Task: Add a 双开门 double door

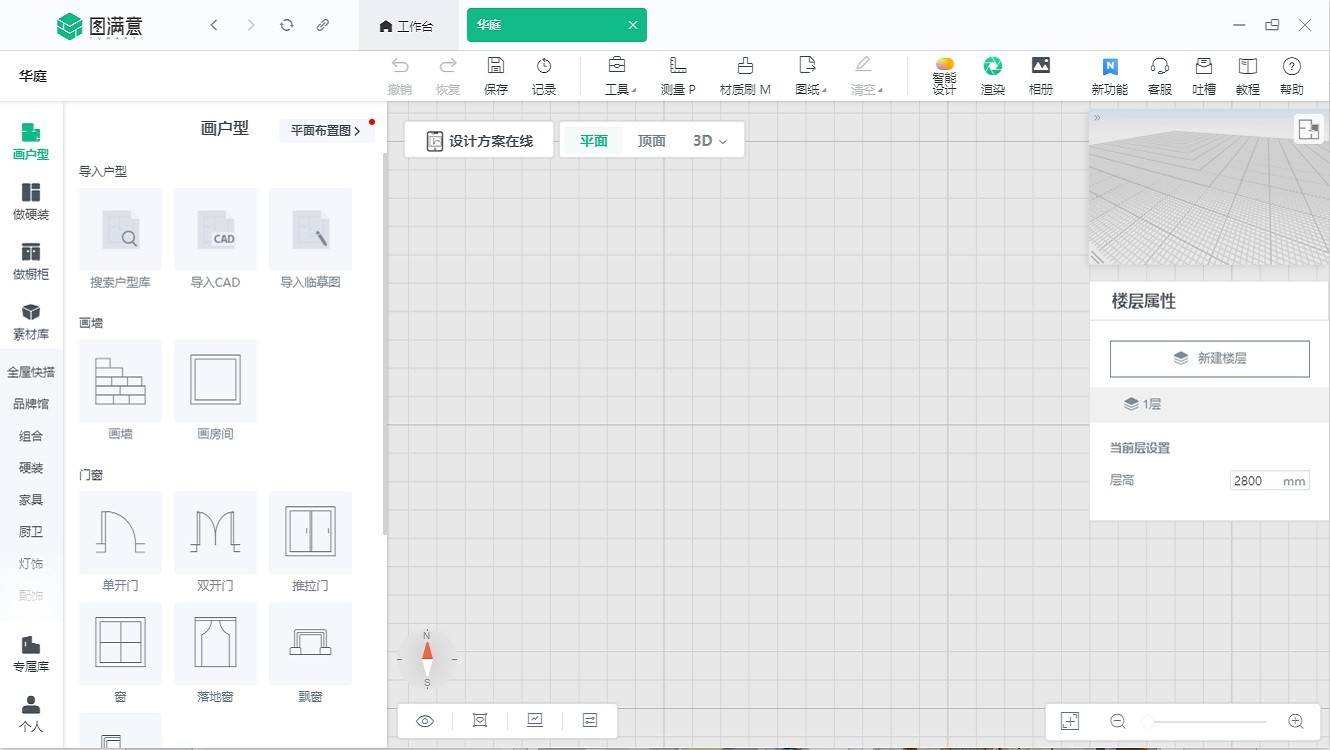Action: pos(215,532)
